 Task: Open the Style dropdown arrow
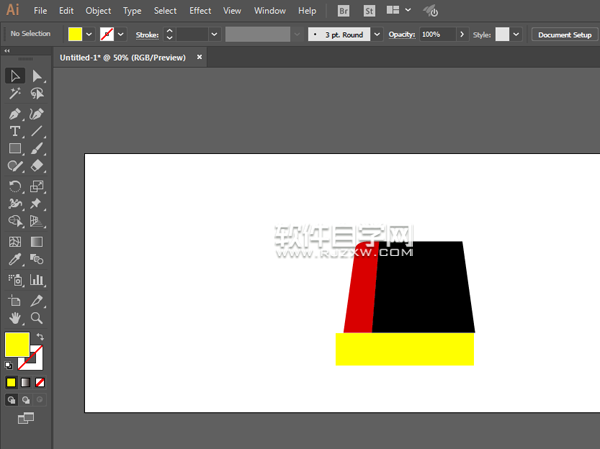(516, 34)
